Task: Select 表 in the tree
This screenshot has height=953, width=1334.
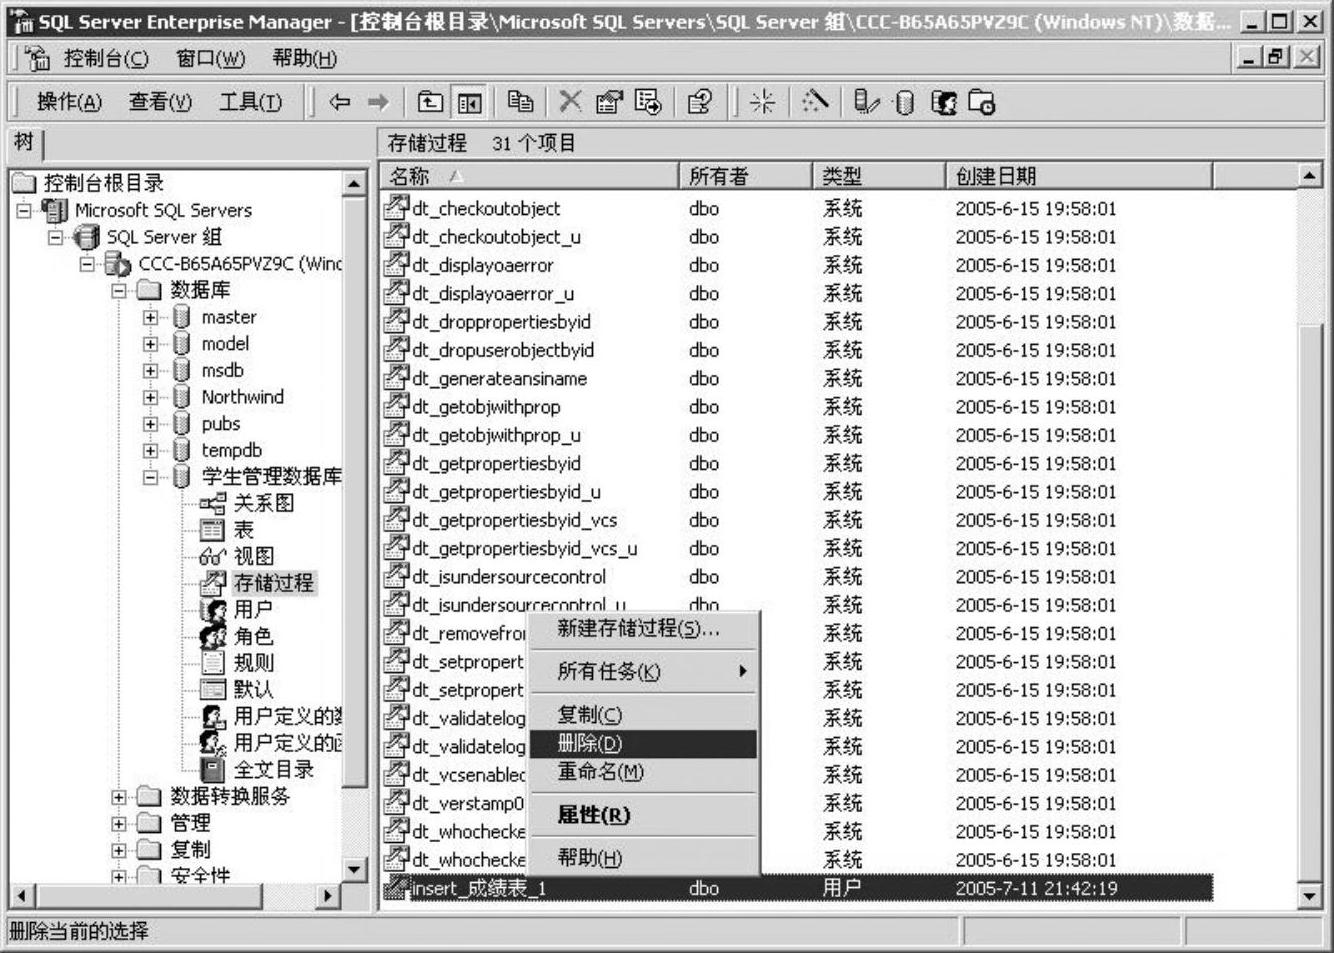Action: [x=243, y=530]
